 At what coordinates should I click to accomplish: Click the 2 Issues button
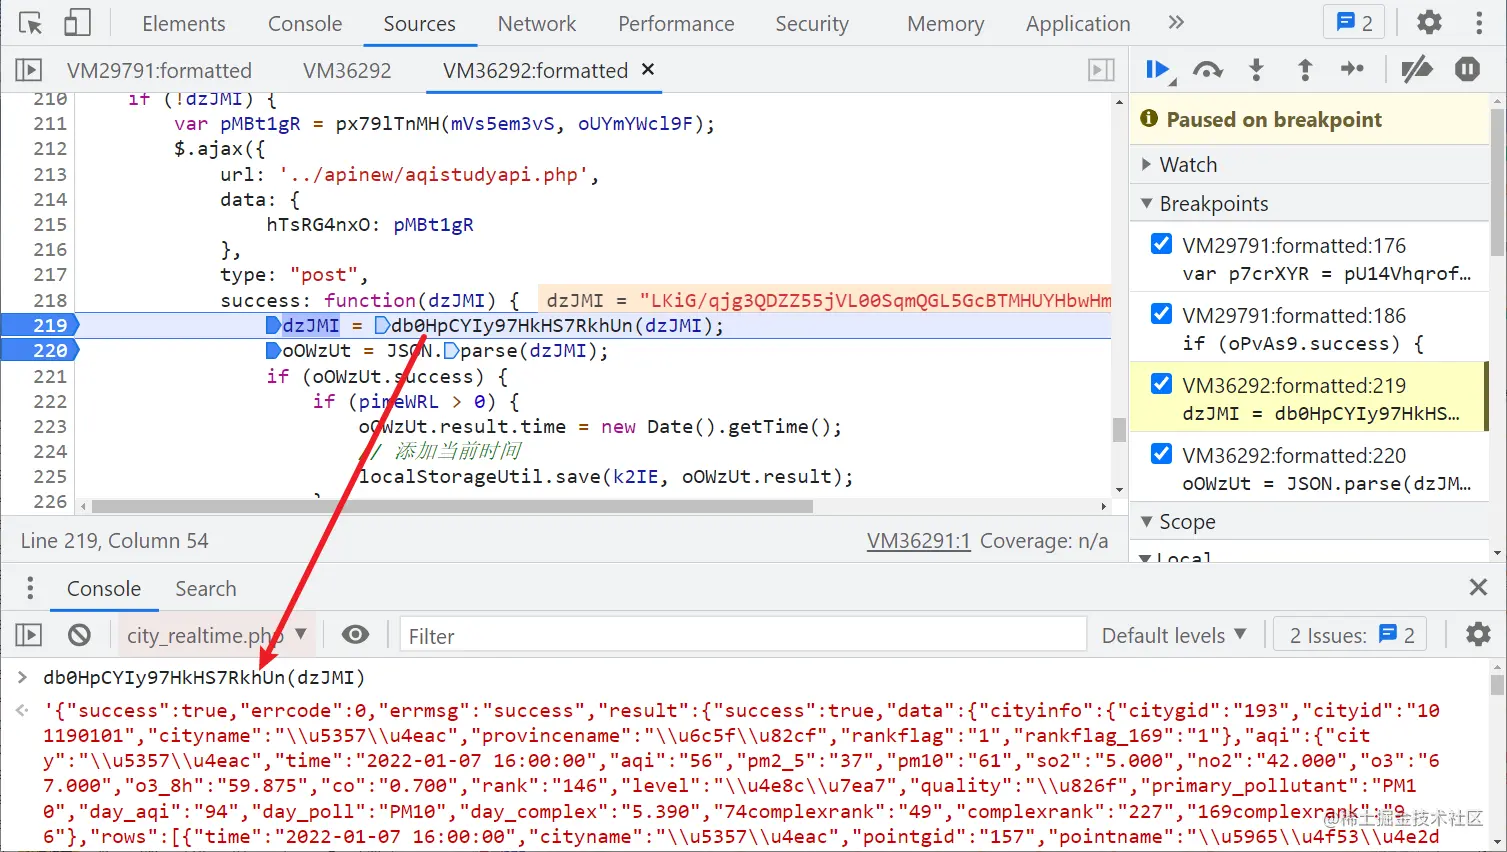point(1351,635)
